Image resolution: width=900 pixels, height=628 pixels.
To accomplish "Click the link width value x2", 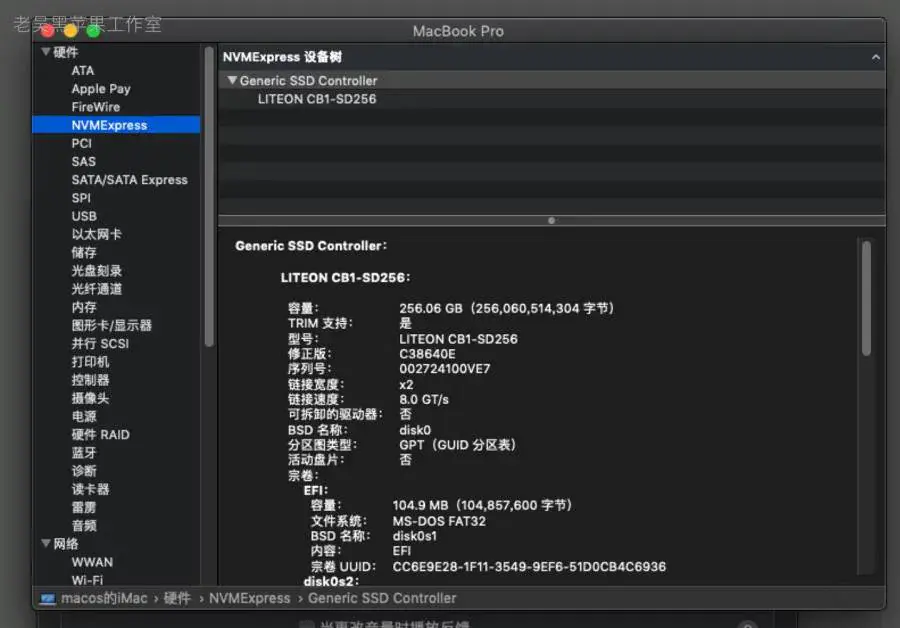I will click(406, 384).
